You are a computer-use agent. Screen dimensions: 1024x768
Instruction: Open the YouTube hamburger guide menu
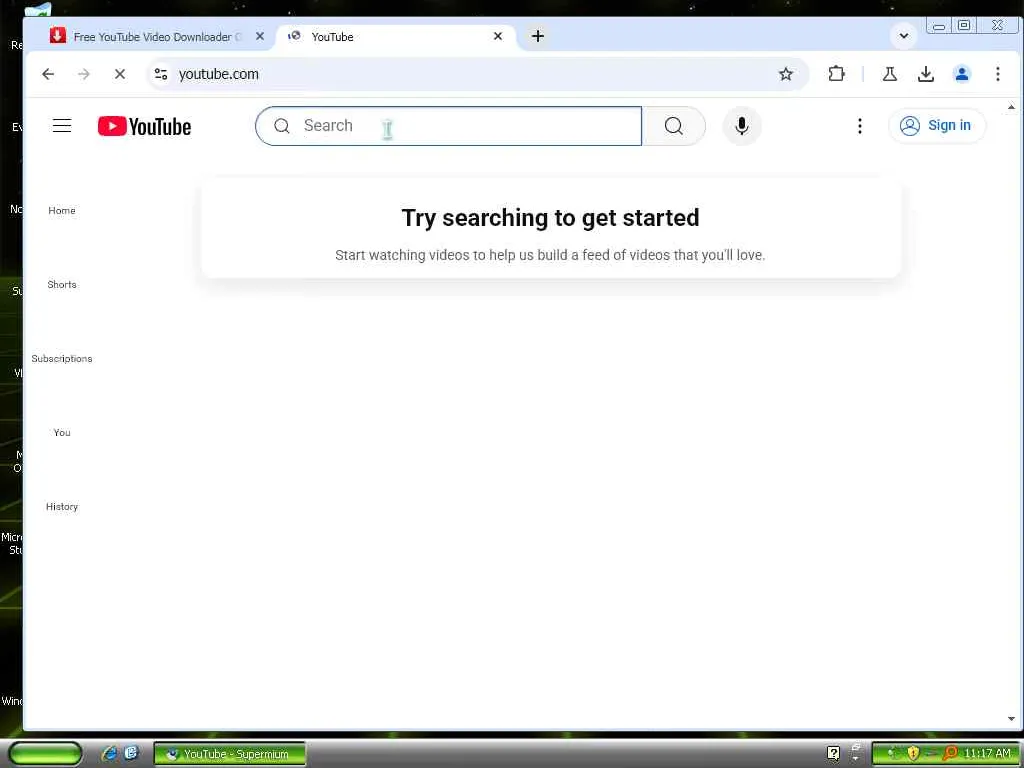click(62, 125)
